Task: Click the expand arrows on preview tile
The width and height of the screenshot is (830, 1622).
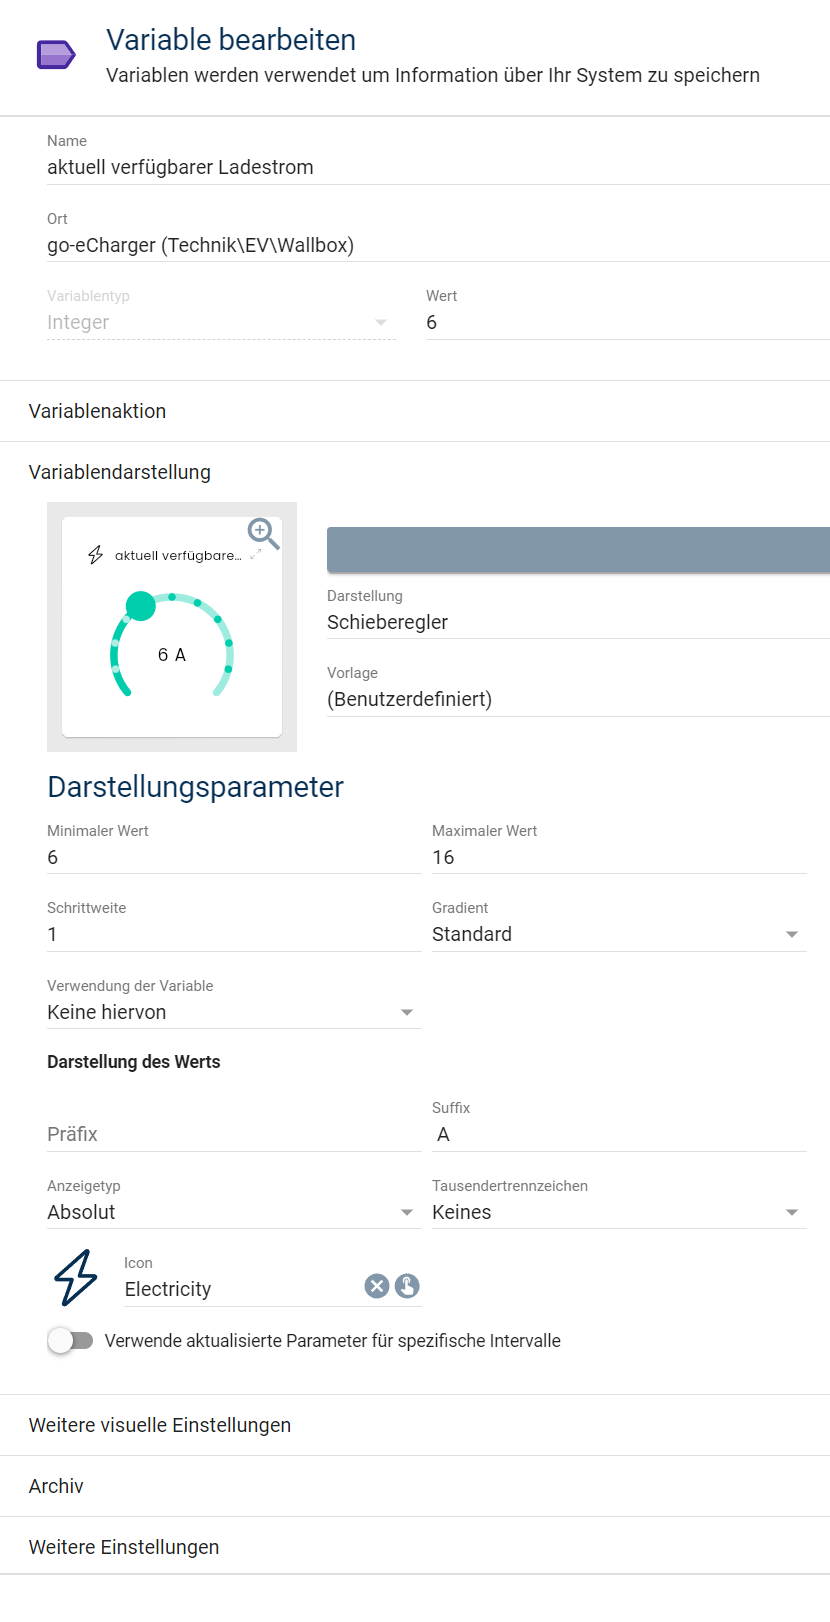Action: pos(256,554)
